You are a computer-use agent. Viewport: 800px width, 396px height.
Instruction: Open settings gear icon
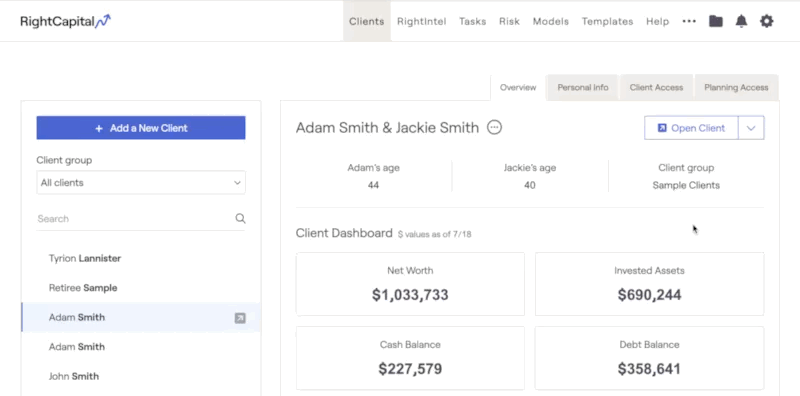pyautogui.click(x=767, y=21)
